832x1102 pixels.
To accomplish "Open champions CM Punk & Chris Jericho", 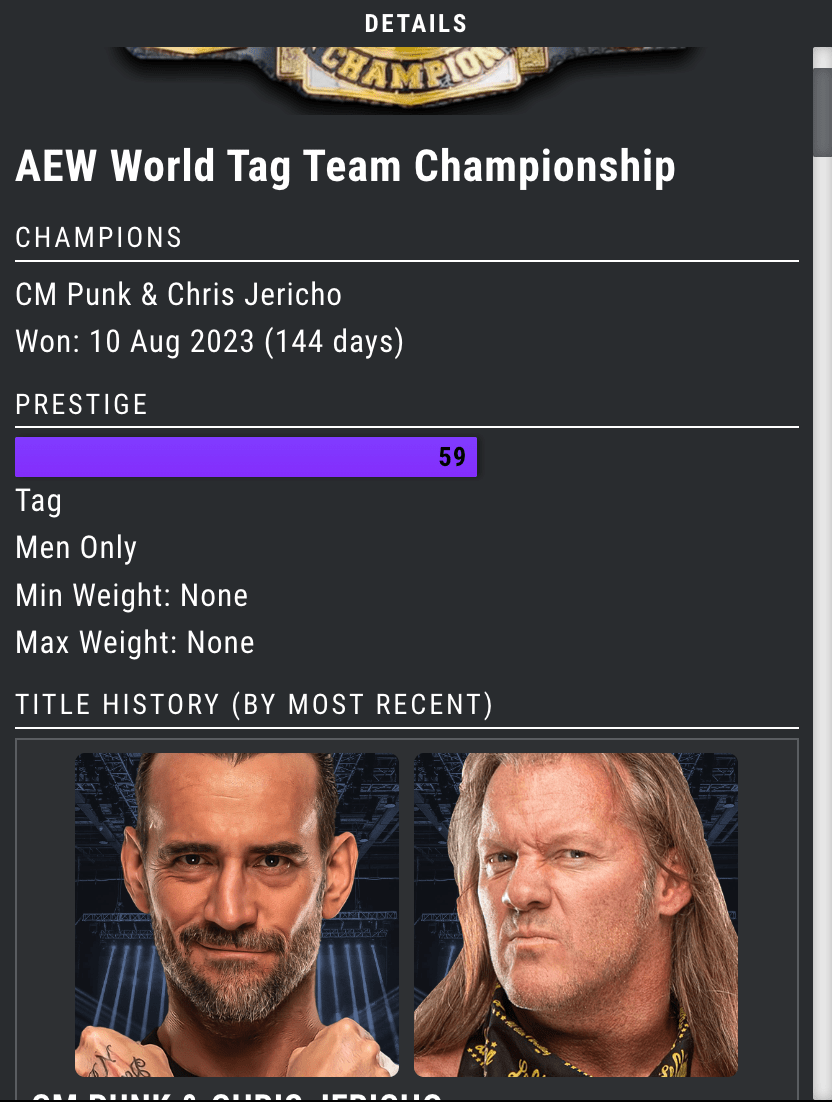I will [x=177, y=294].
